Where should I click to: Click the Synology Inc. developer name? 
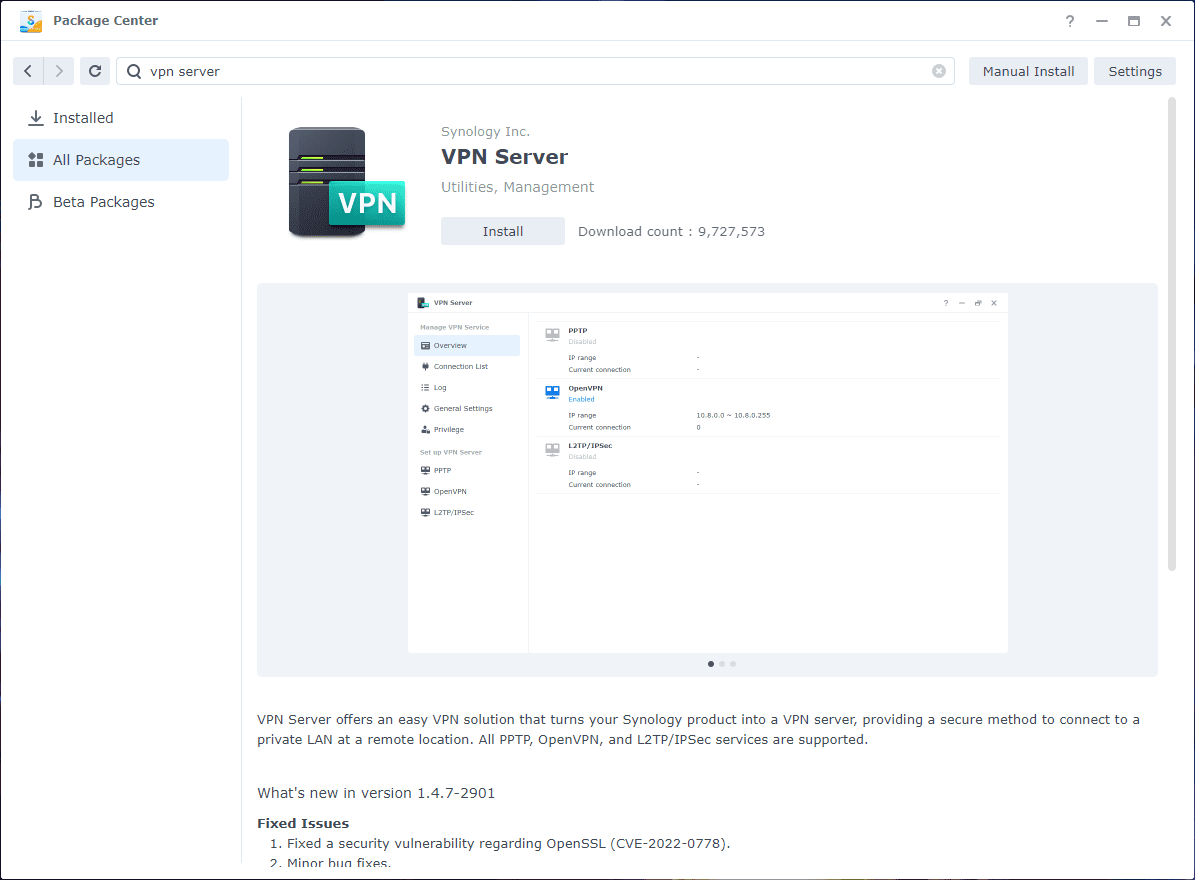[x=485, y=132]
